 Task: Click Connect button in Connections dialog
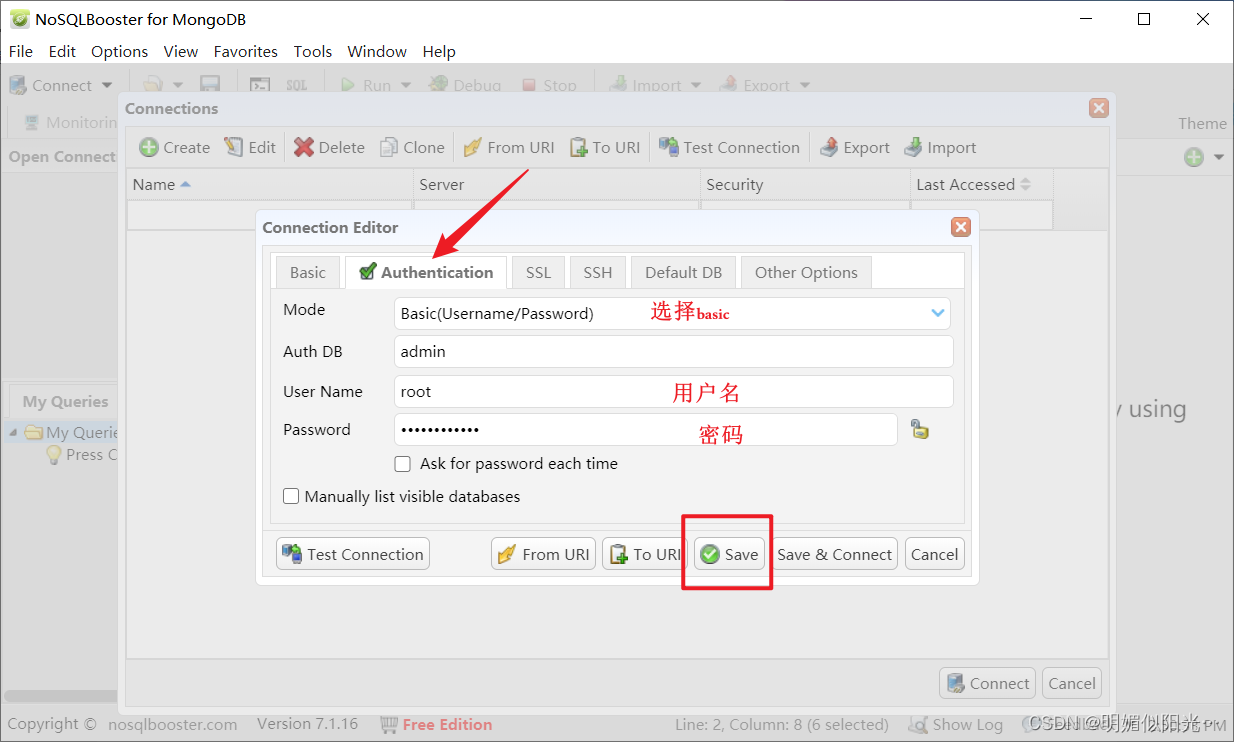(x=987, y=683)
